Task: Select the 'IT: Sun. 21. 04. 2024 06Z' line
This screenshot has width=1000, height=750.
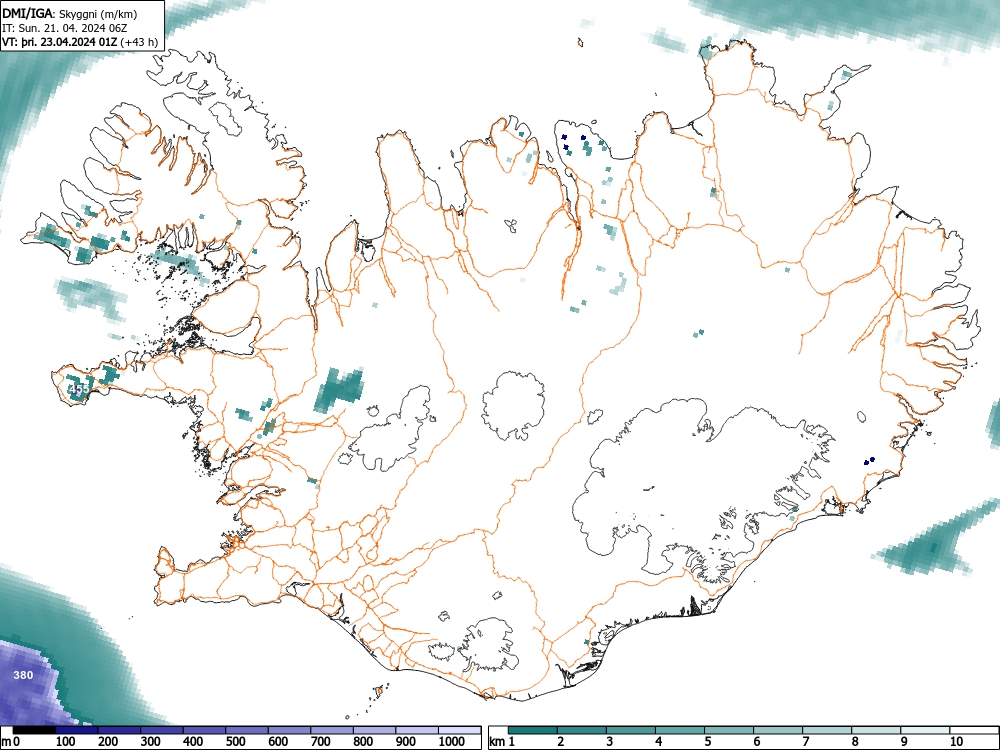Action: point(65,28)
